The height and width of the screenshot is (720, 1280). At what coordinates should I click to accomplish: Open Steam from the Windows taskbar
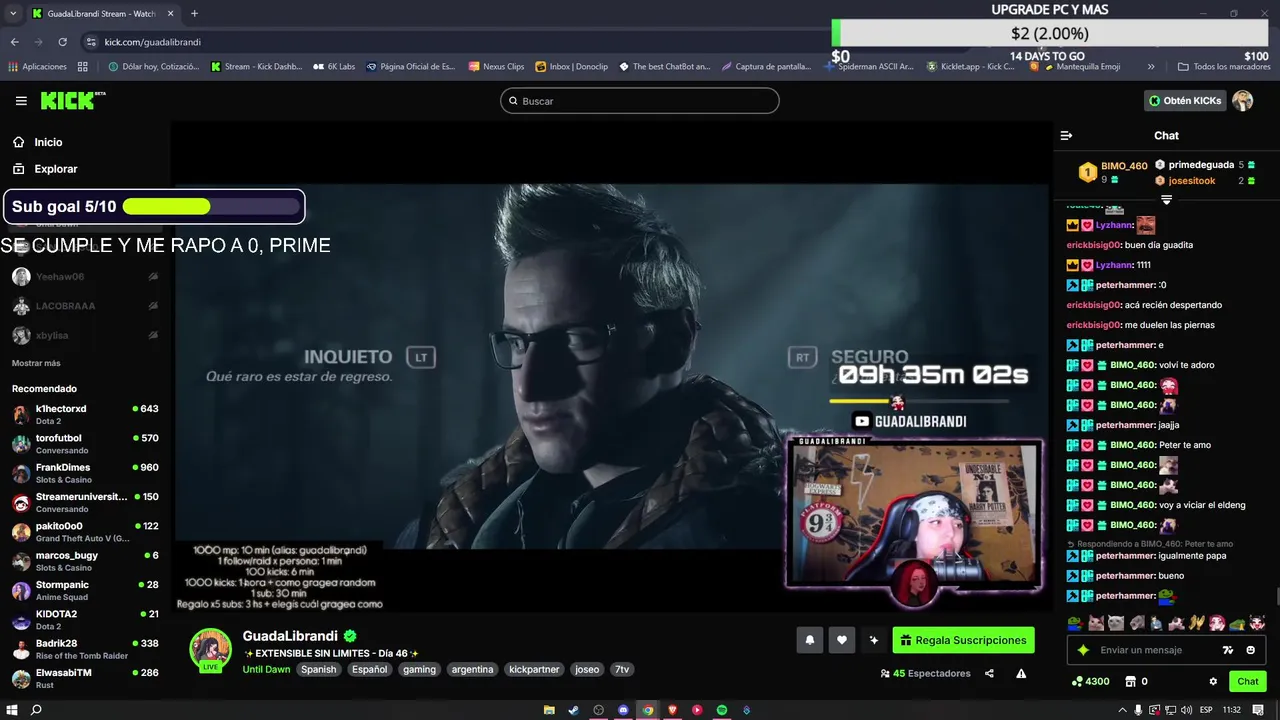pos(573,710)
